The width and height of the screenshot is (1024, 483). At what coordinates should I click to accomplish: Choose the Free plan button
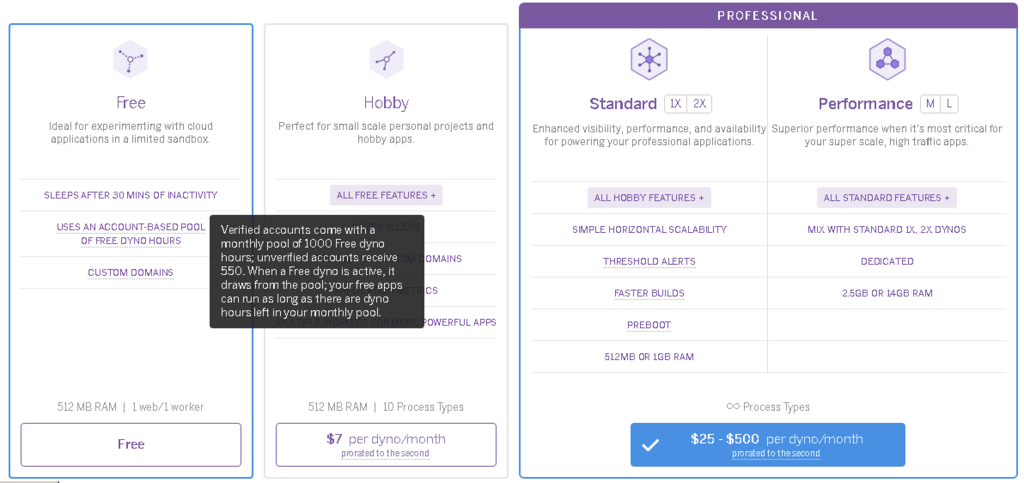[x=131, y=444]
